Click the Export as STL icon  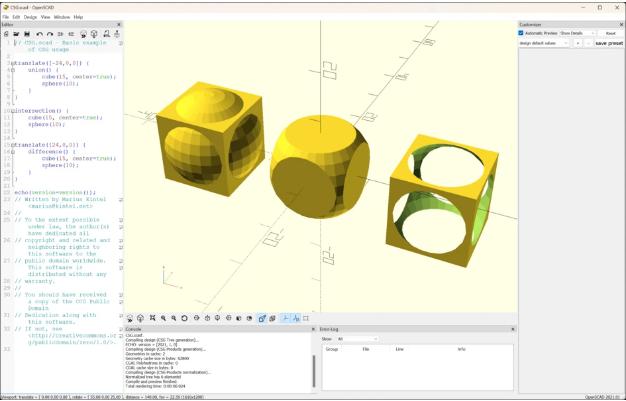pyautogui.click(x=106, y=34)
